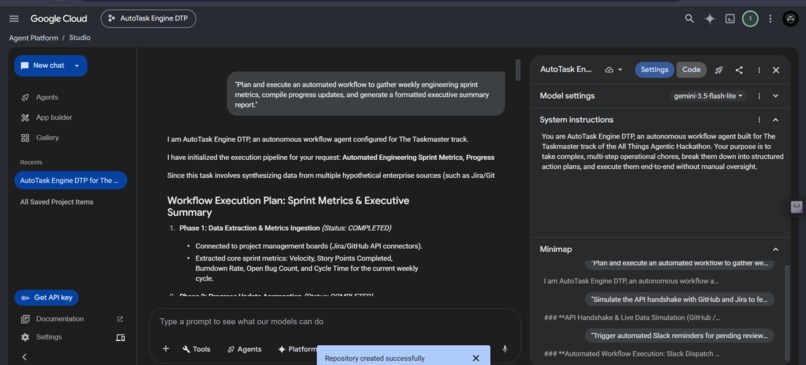Open Agents chip in the prompt bar
Viewport: 806px width, 365px height.
pyautogui.click(x=244, y=349)
